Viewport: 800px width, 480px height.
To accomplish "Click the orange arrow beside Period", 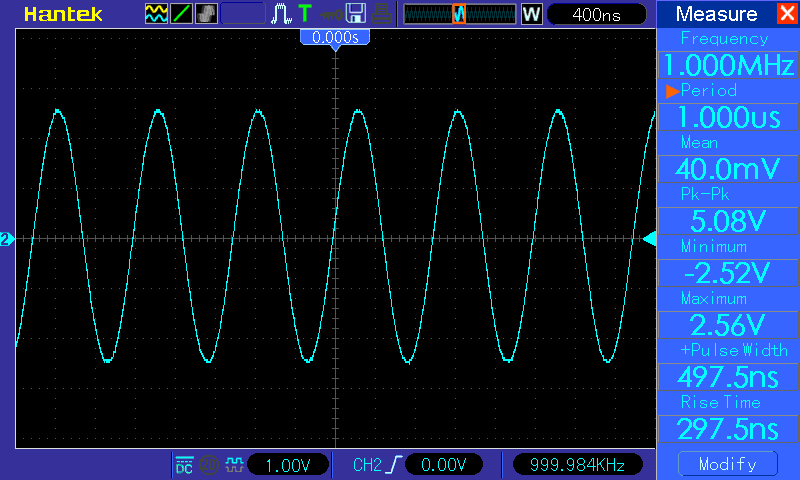I will coord(672,91).
